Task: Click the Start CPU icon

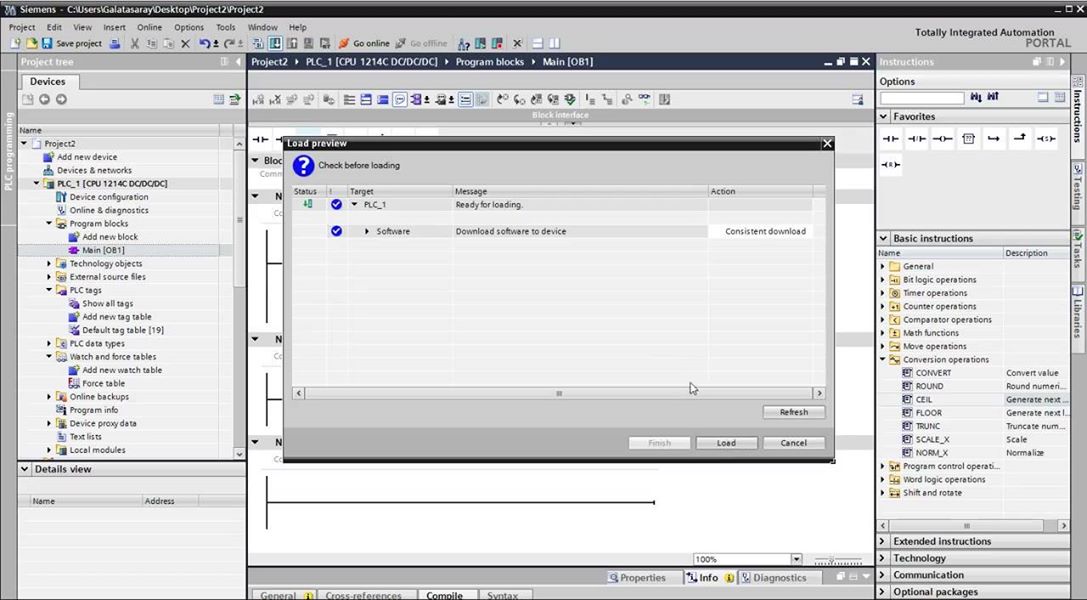Action: coord(480,44)
